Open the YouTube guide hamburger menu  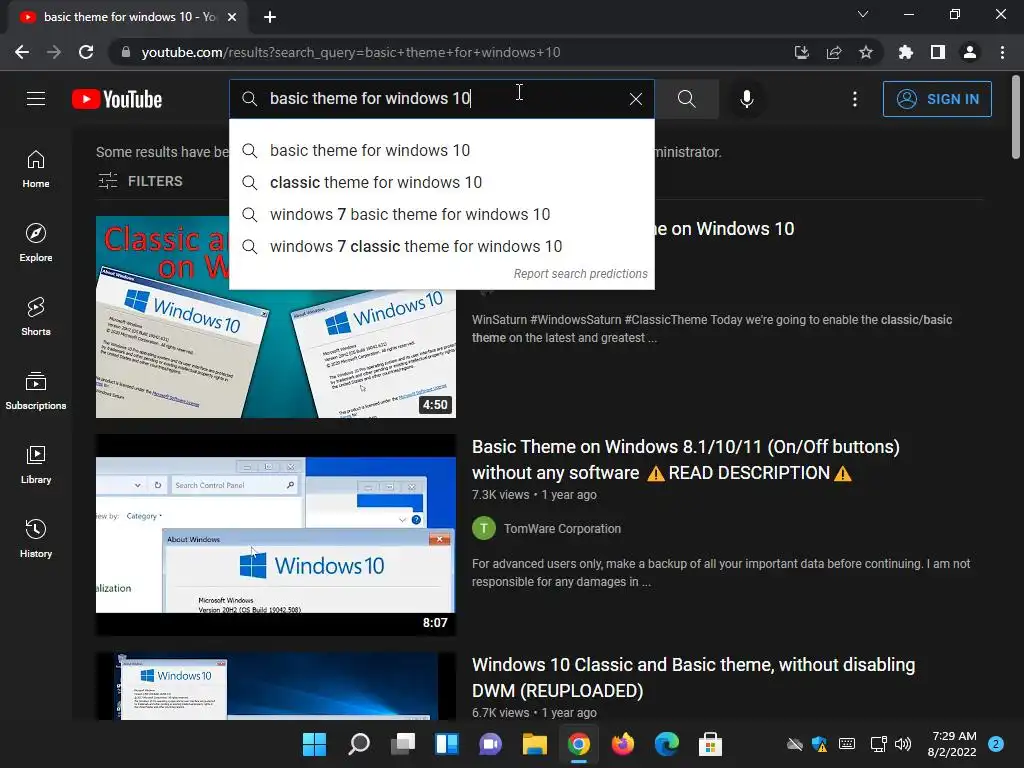[x=36, y=99]
